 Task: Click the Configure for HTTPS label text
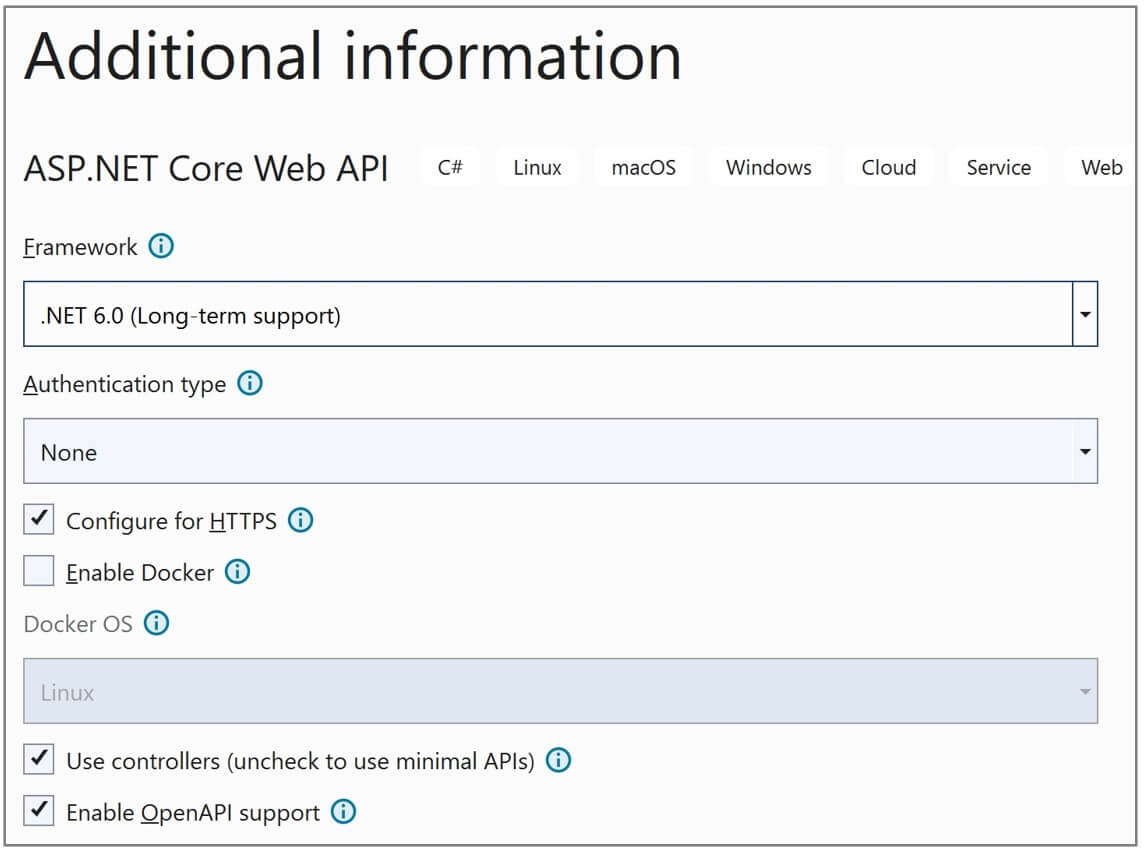point(171,521)
